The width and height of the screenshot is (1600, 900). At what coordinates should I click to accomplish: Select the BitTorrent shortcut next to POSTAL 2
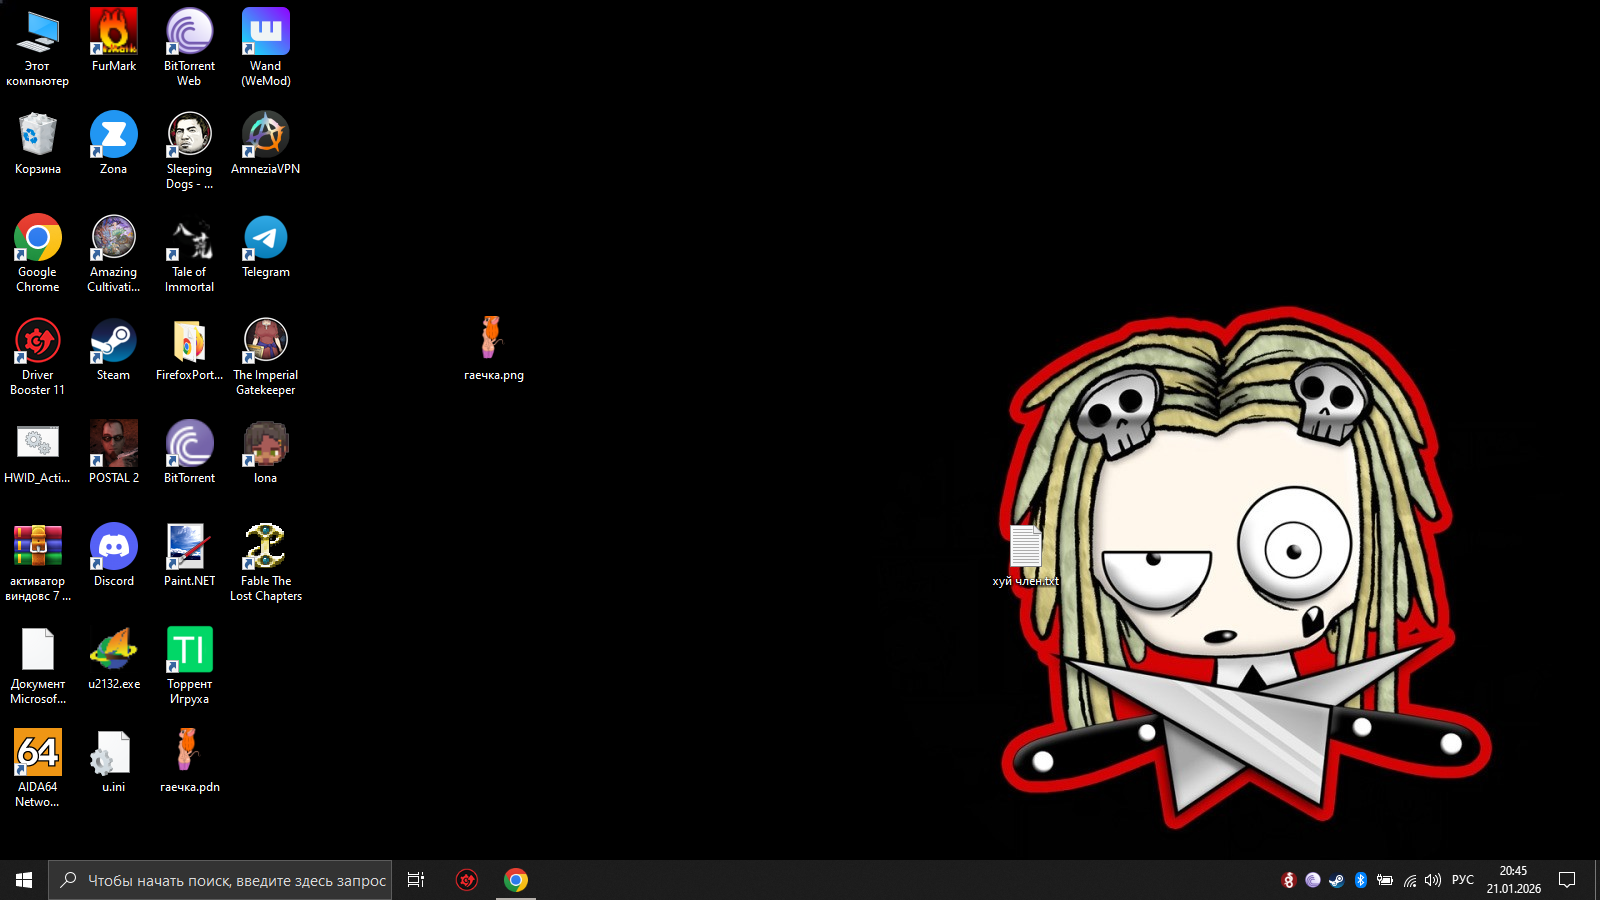(189, 452)
